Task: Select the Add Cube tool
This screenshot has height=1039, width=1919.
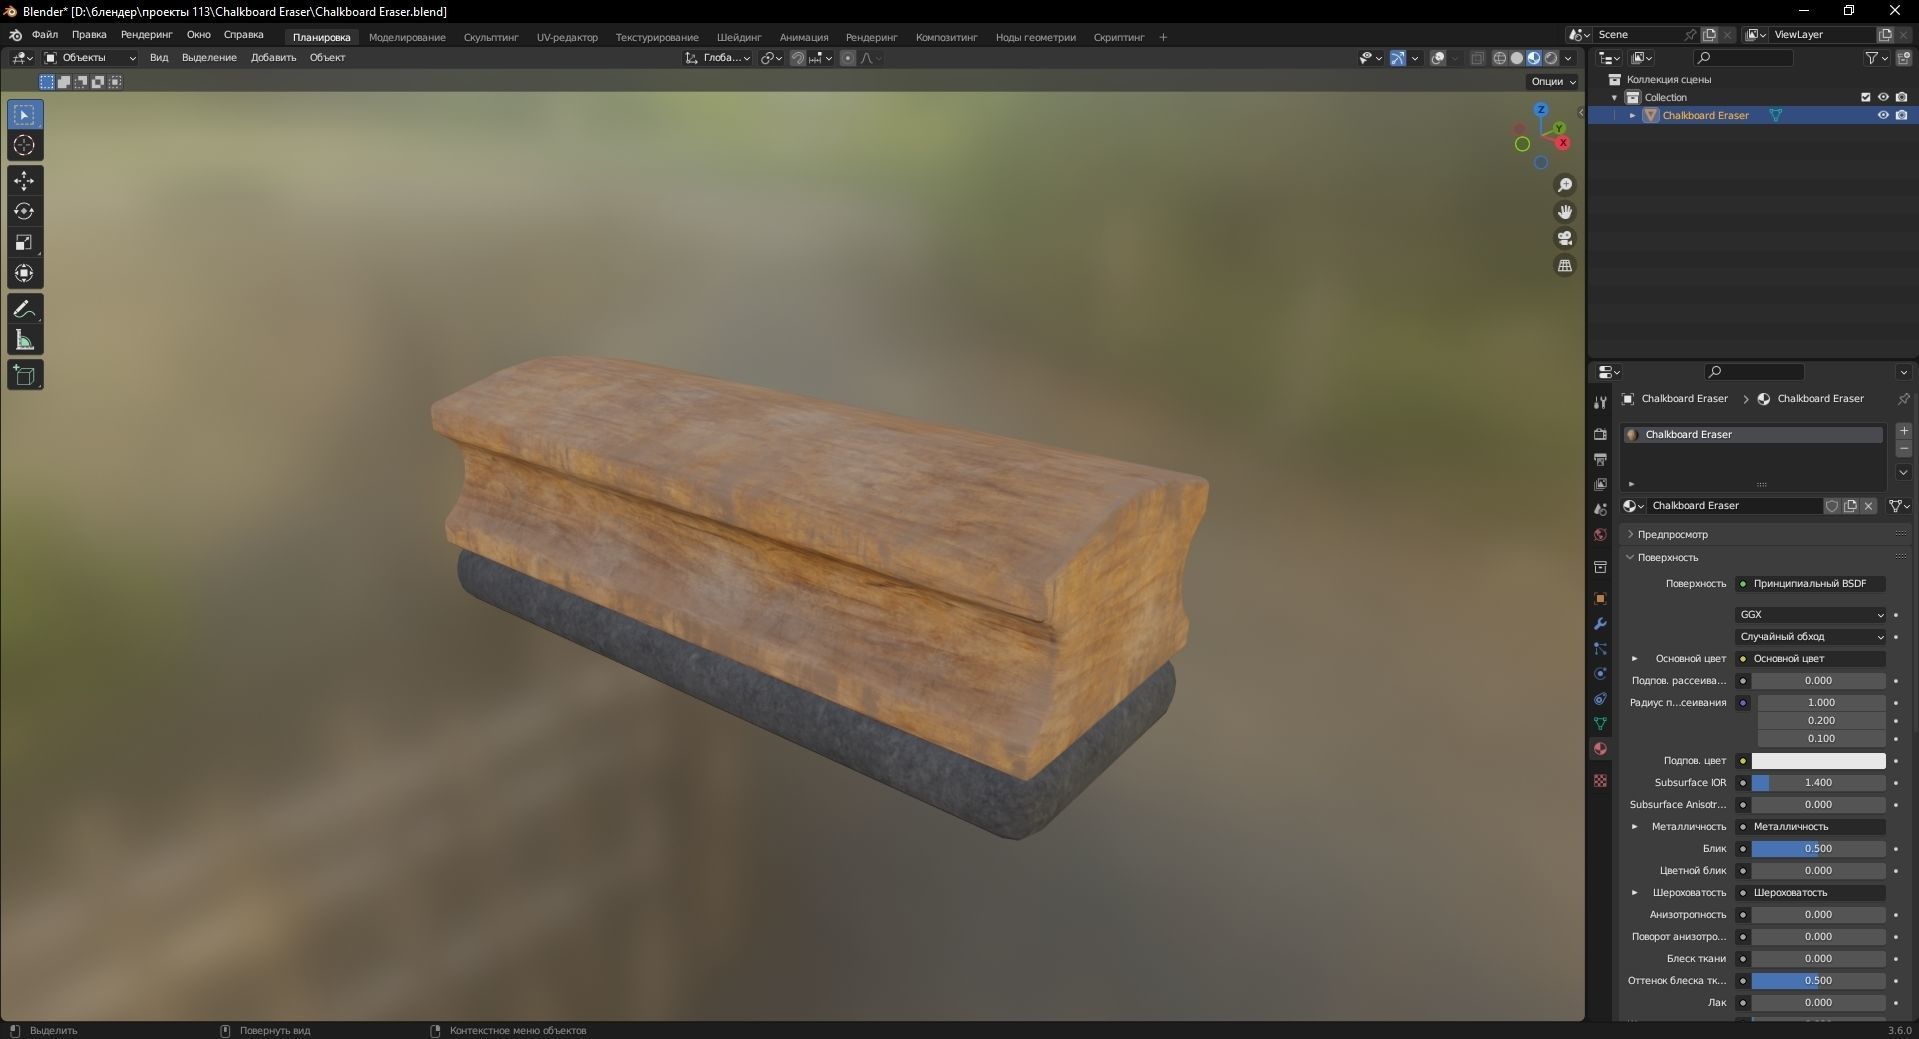Action: click(24, 376)
